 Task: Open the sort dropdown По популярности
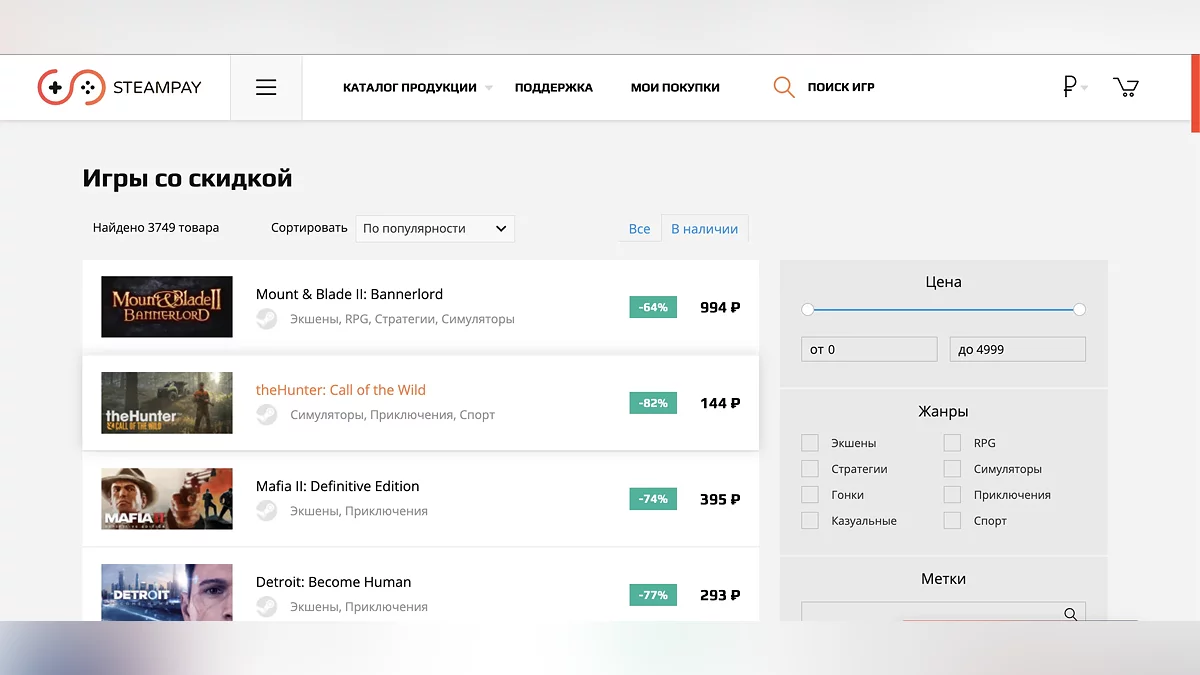435,228
